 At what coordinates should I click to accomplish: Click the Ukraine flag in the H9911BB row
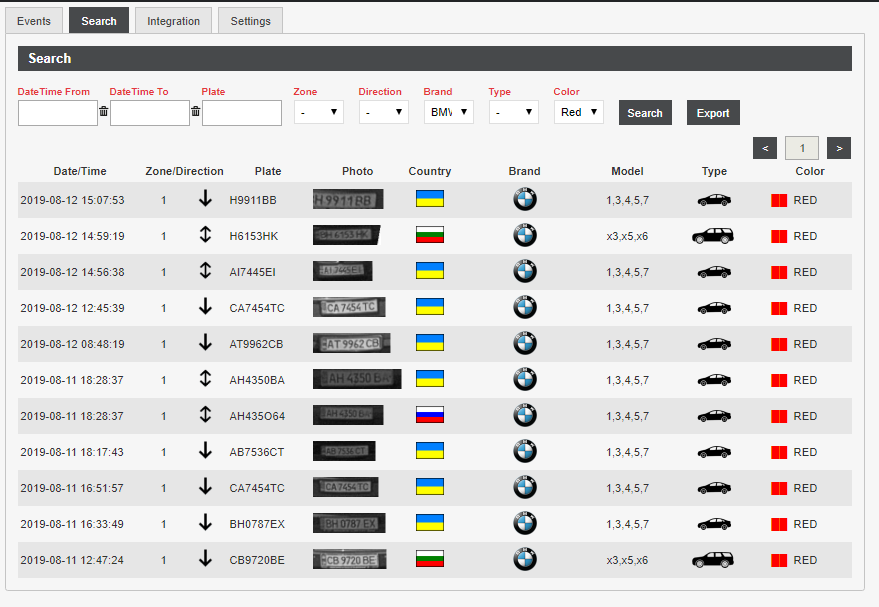point(430,198)
